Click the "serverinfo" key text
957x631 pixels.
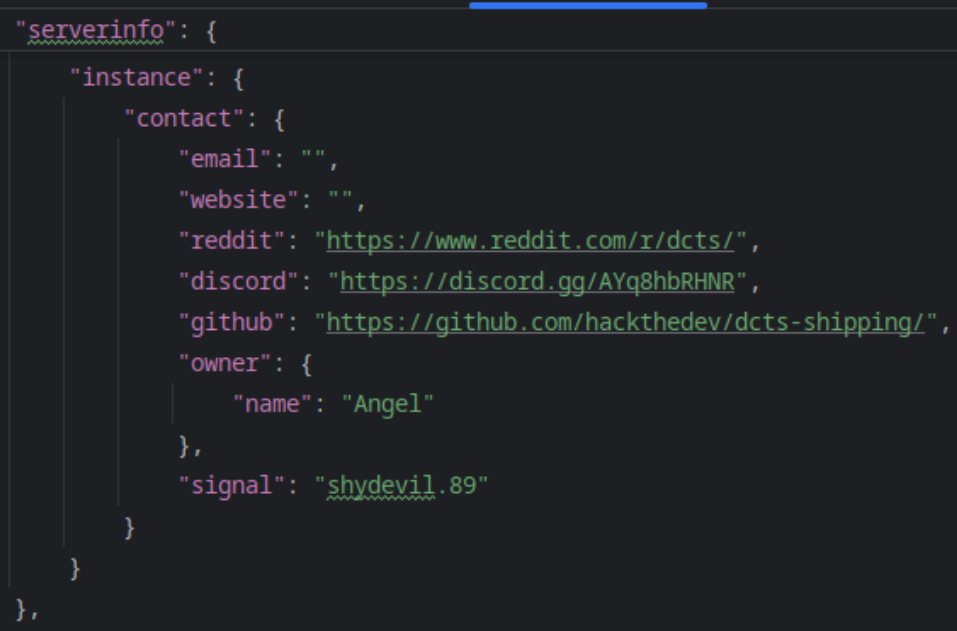point(96,31)
